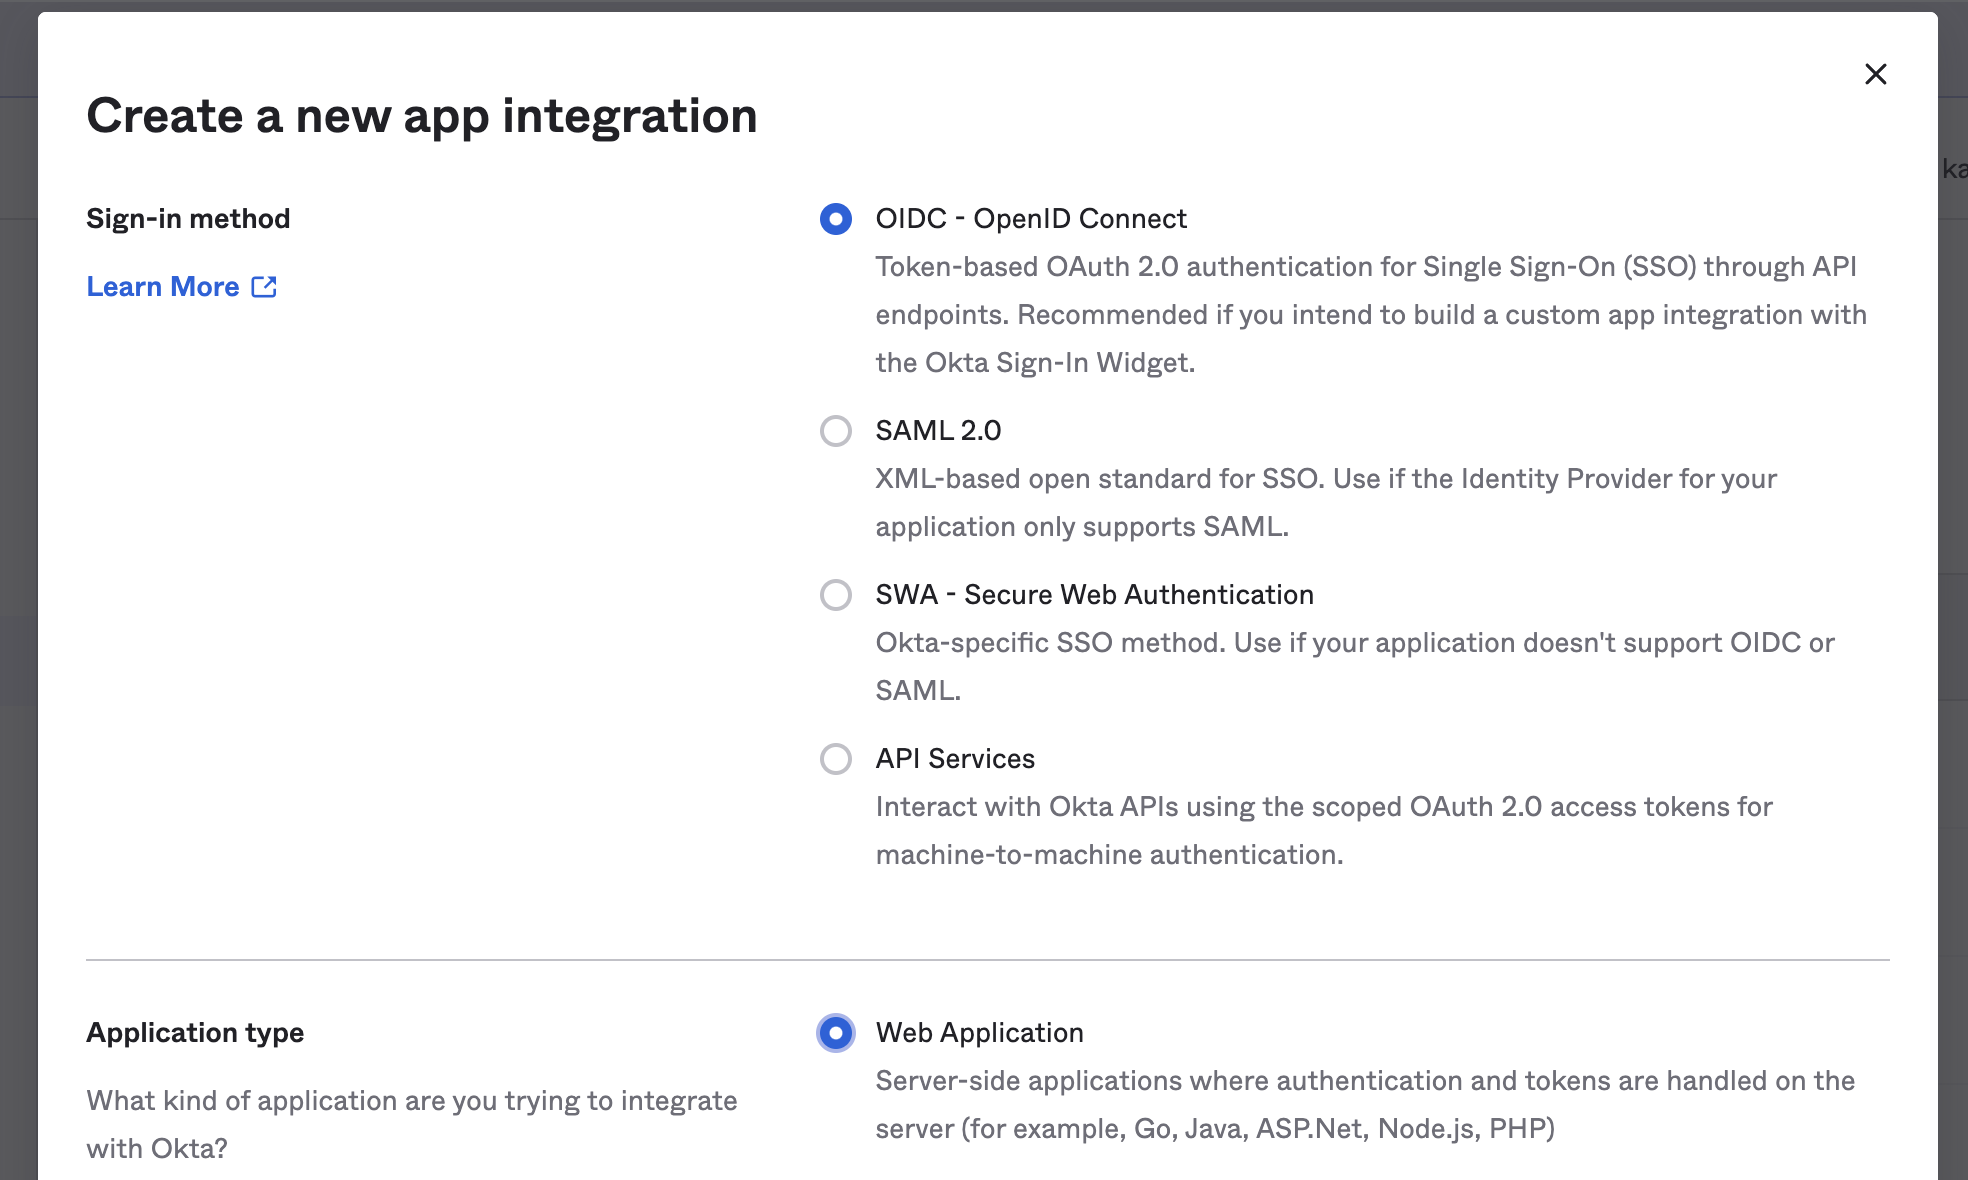
Task: Click the Server-side applications description text
Action: tap(1364, 1105)
